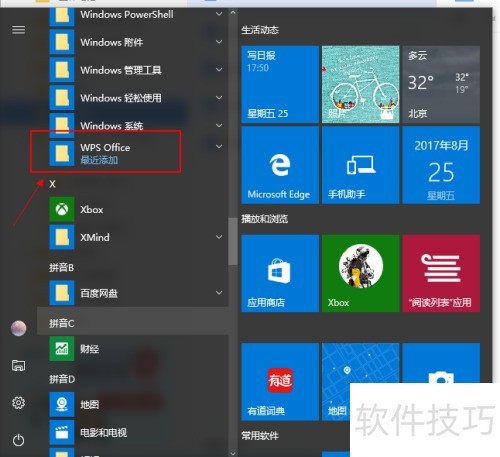The width and height of the screenshot is (500, 457).
Task: Click the scrollbar up arrow
Action: [233, 12]
